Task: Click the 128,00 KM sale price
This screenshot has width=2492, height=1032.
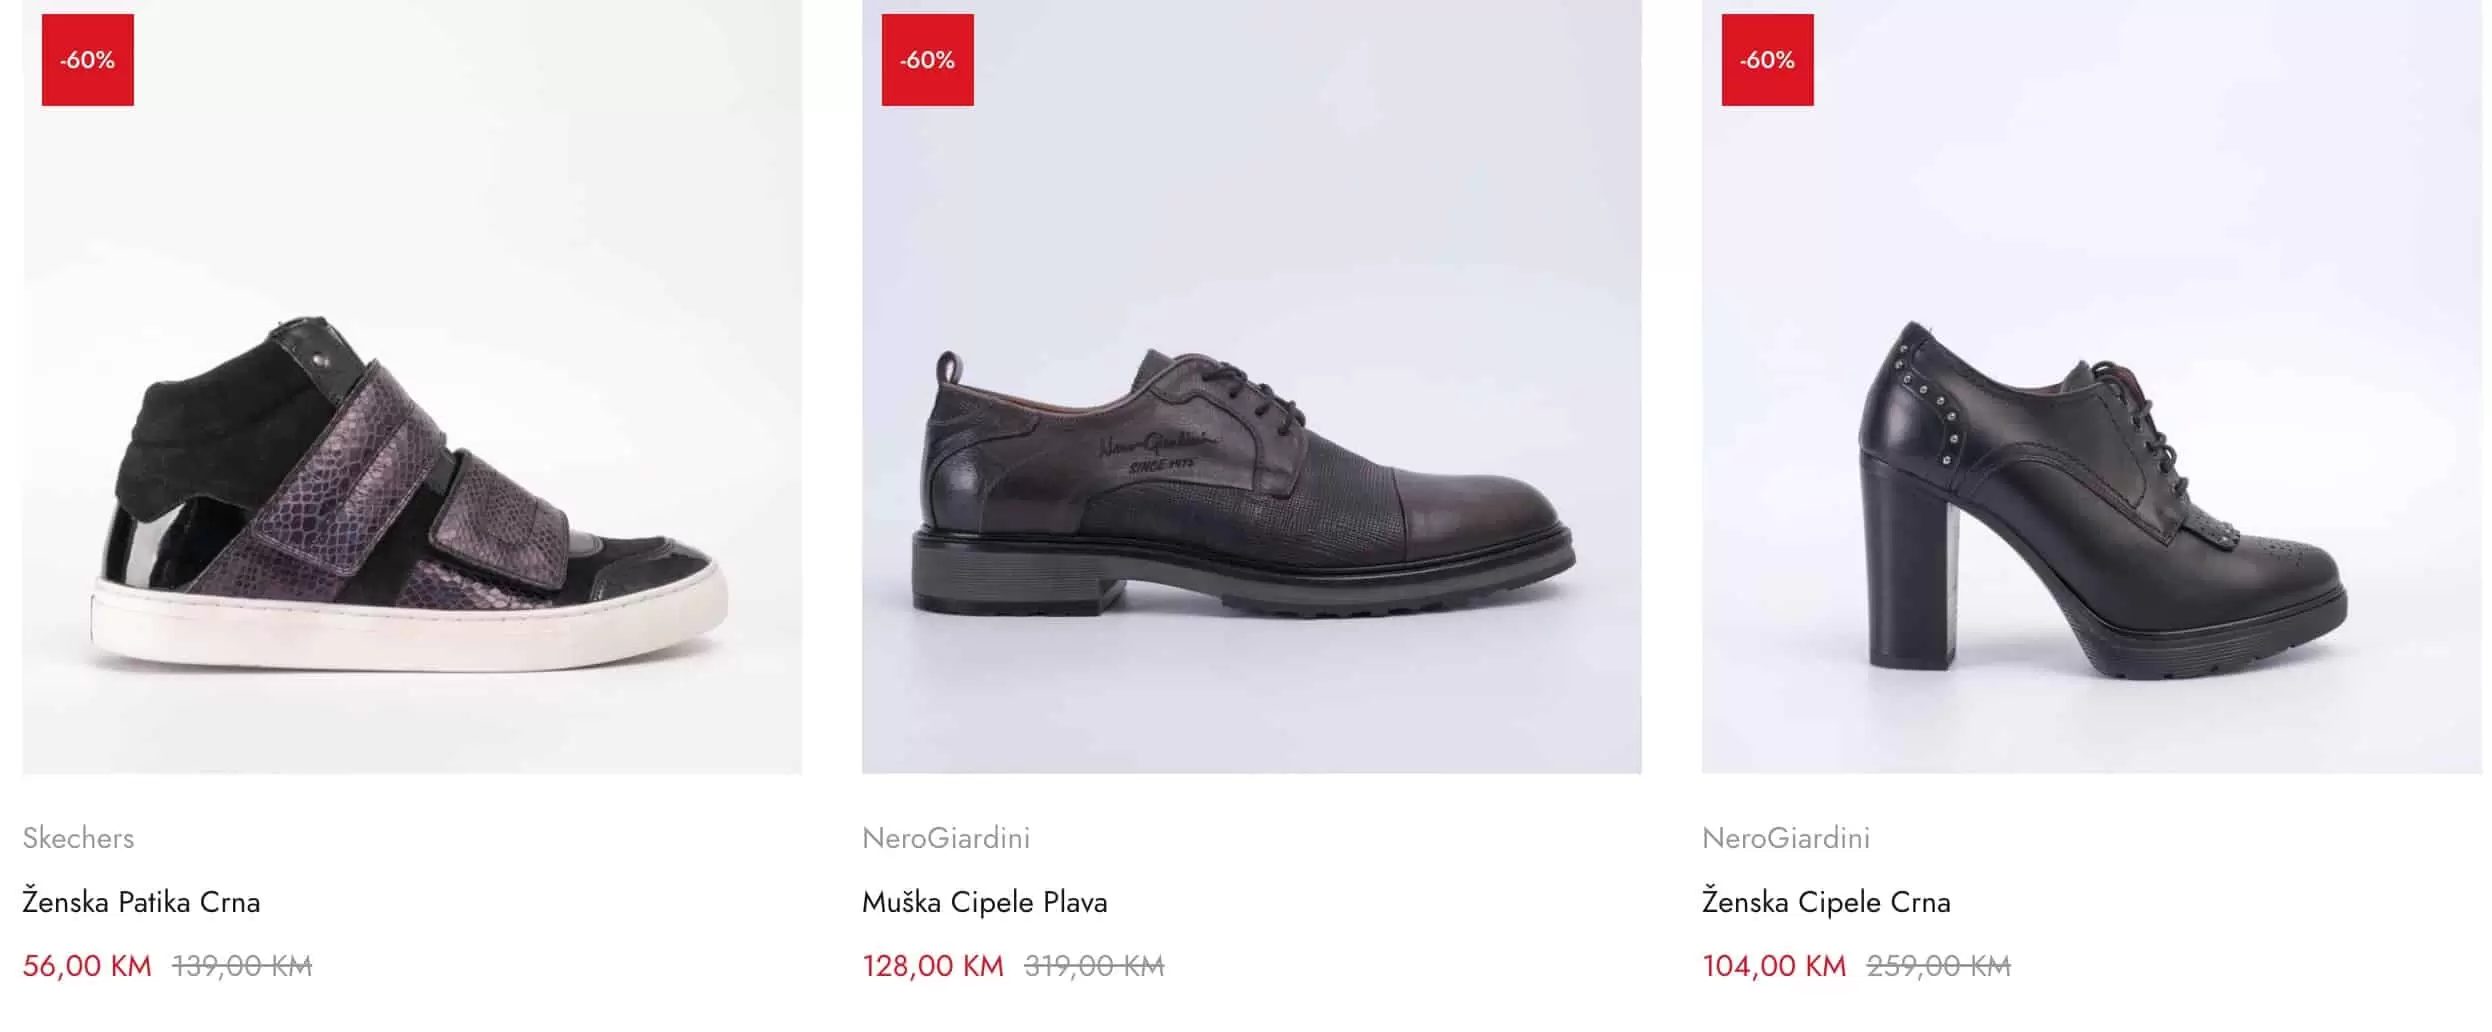Action: point(932,966)
